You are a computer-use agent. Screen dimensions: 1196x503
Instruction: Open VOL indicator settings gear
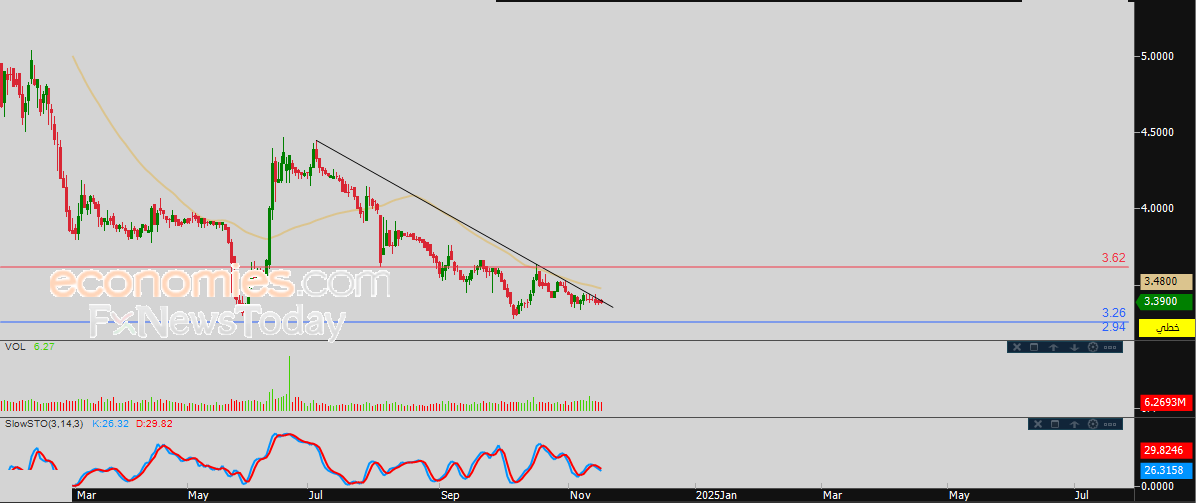[x=1093, y=347]
